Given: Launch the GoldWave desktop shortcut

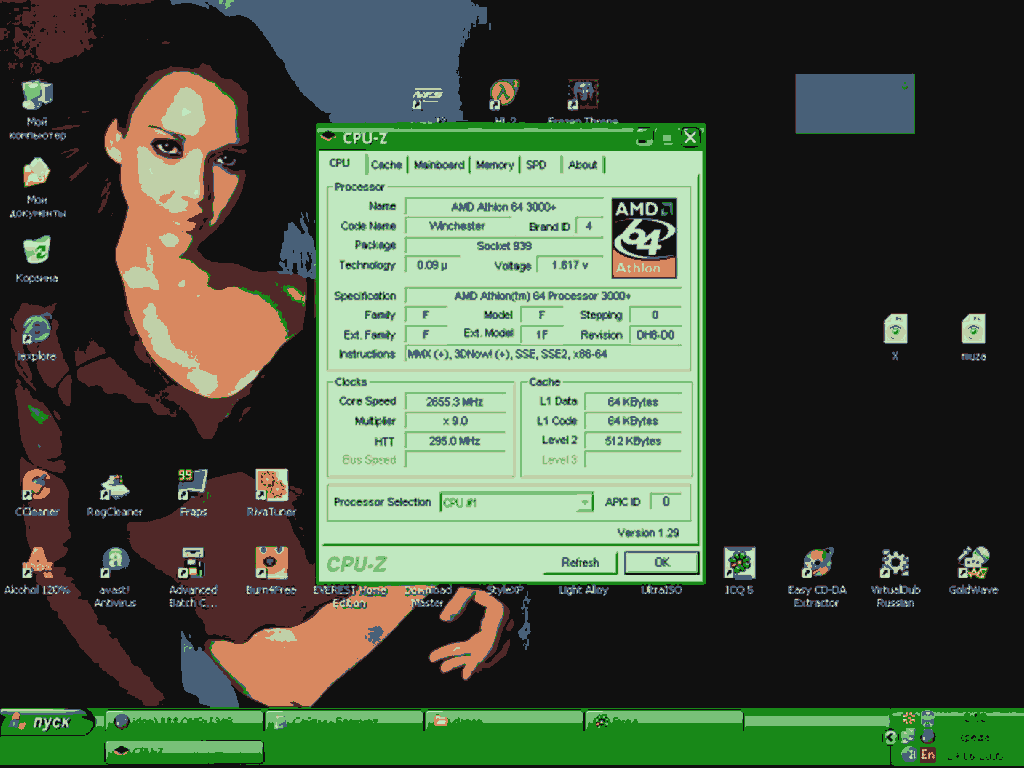Looking at the screenshot, I should [x=973, y=571].
